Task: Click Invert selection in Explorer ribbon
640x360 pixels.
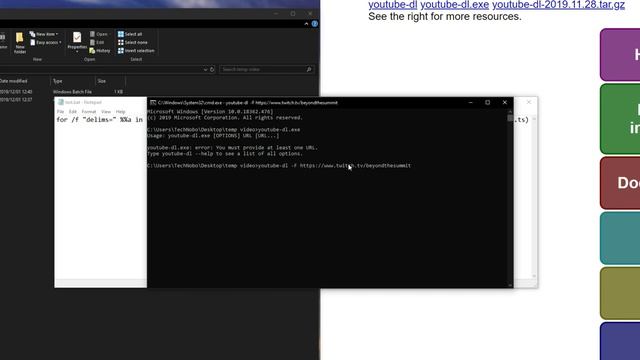Action: (136, 51)
